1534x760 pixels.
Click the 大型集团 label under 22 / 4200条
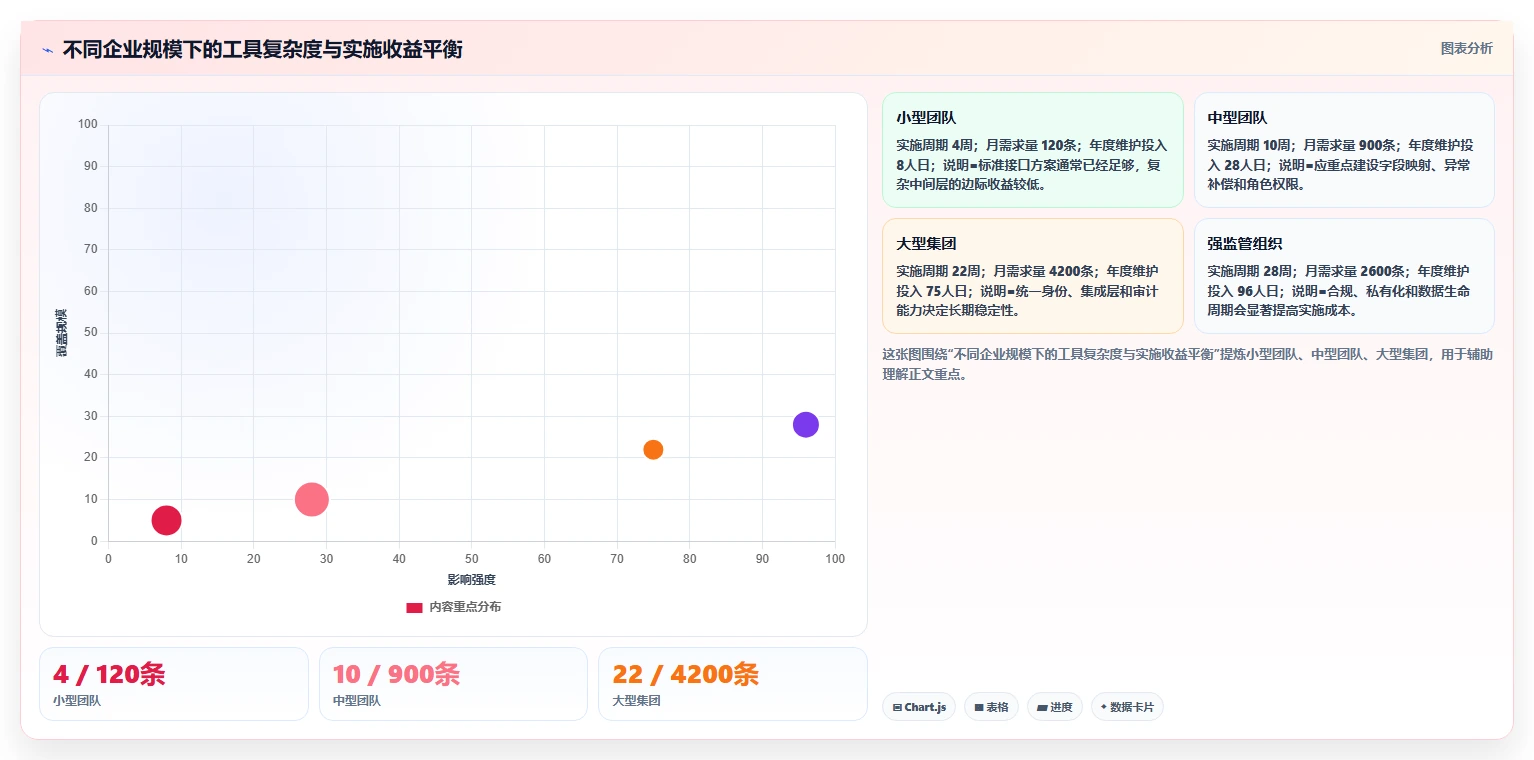(636, 701)
